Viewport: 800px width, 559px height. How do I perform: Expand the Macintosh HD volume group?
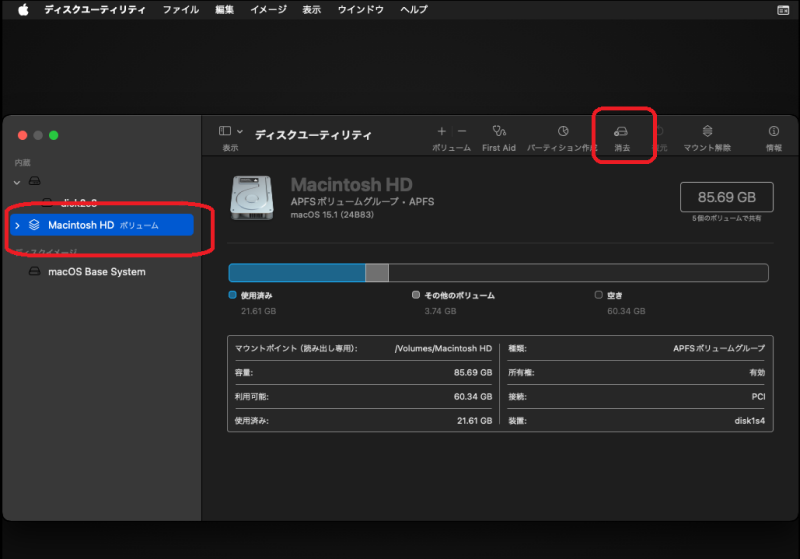(17, 226)
